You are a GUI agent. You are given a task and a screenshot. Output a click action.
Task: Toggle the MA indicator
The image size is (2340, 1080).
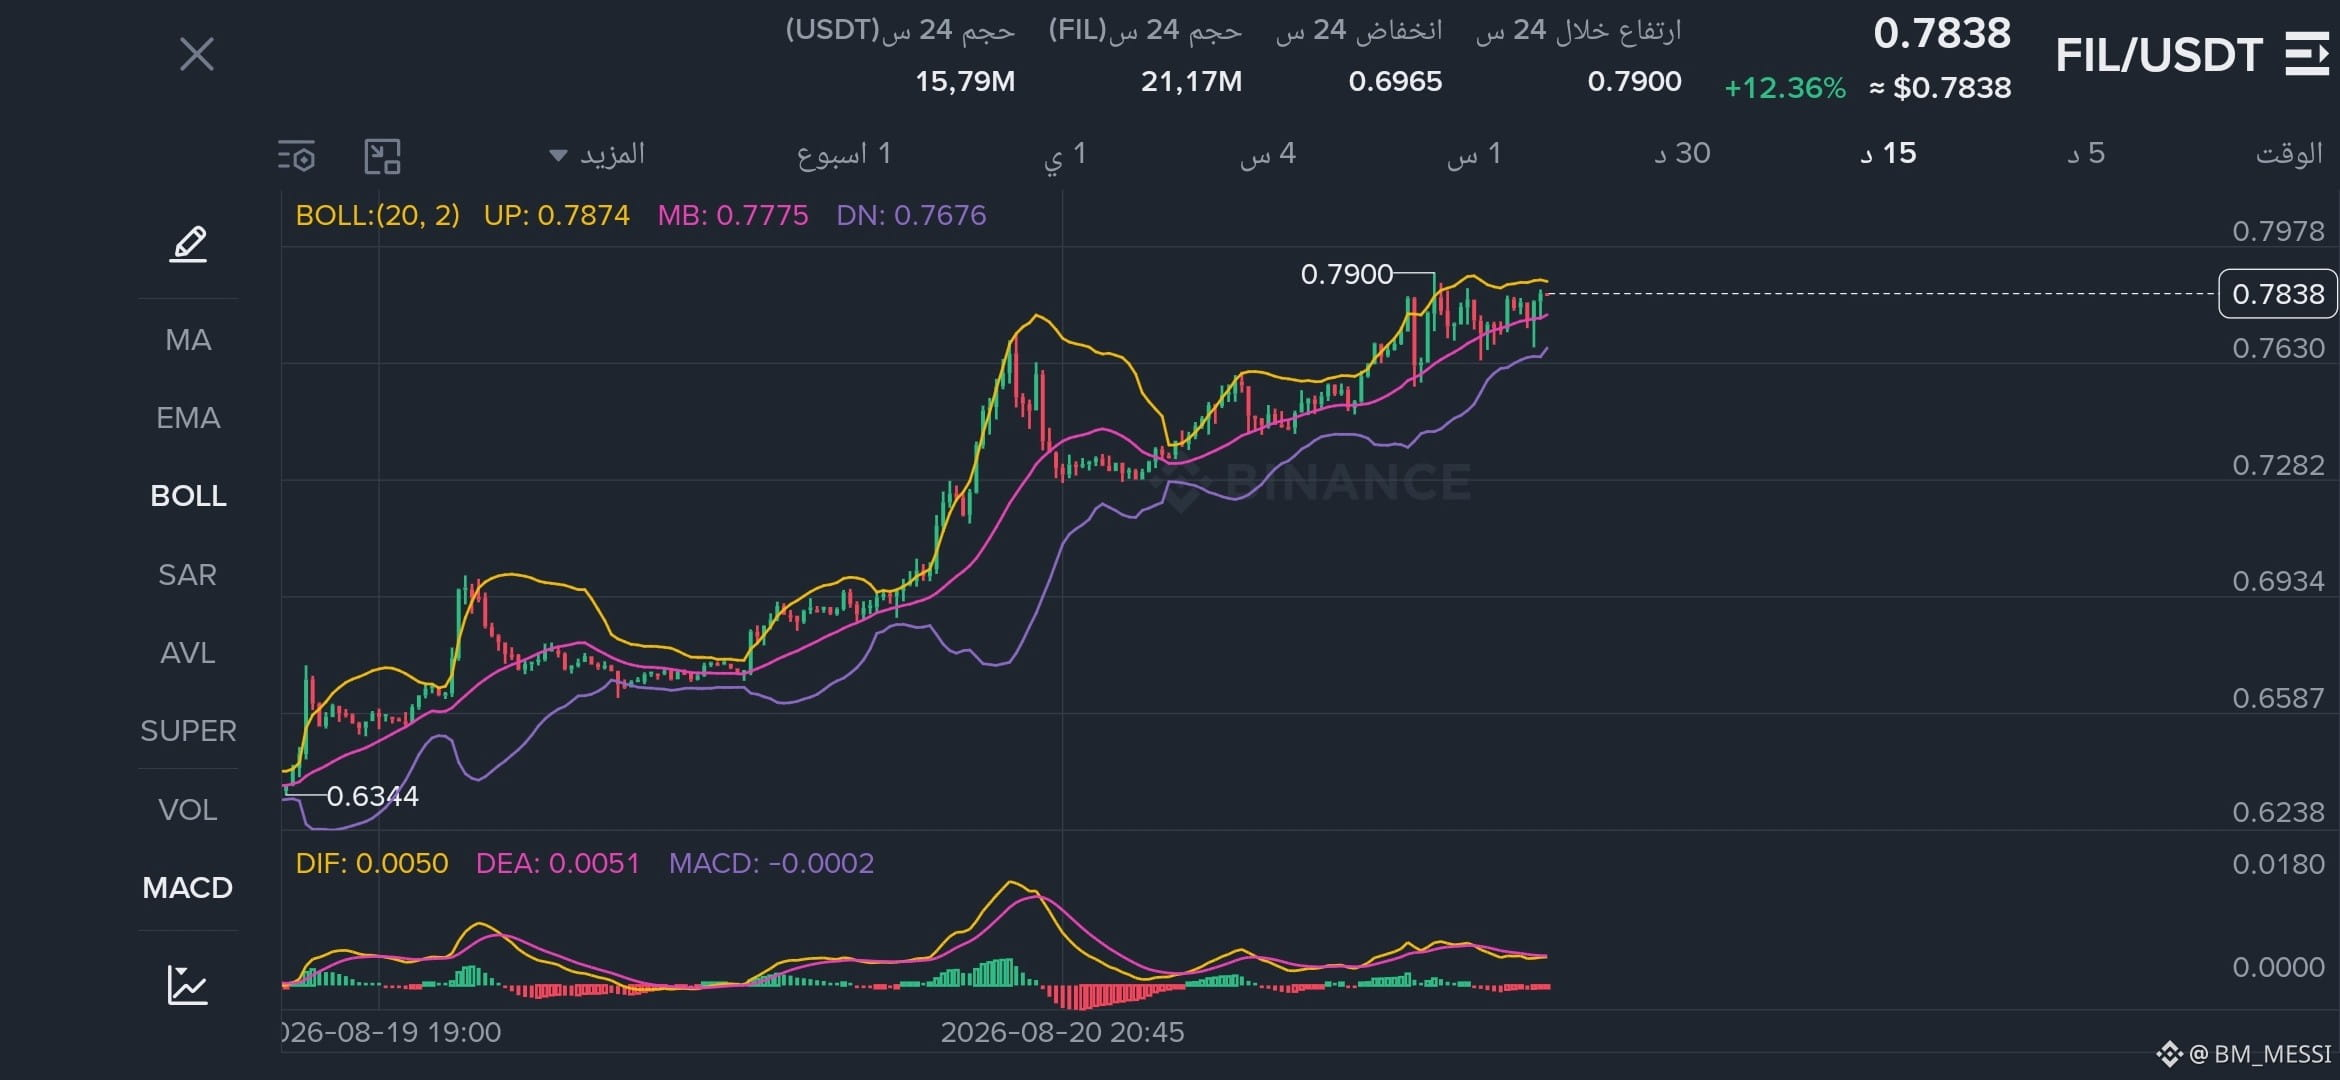point(188,340)
